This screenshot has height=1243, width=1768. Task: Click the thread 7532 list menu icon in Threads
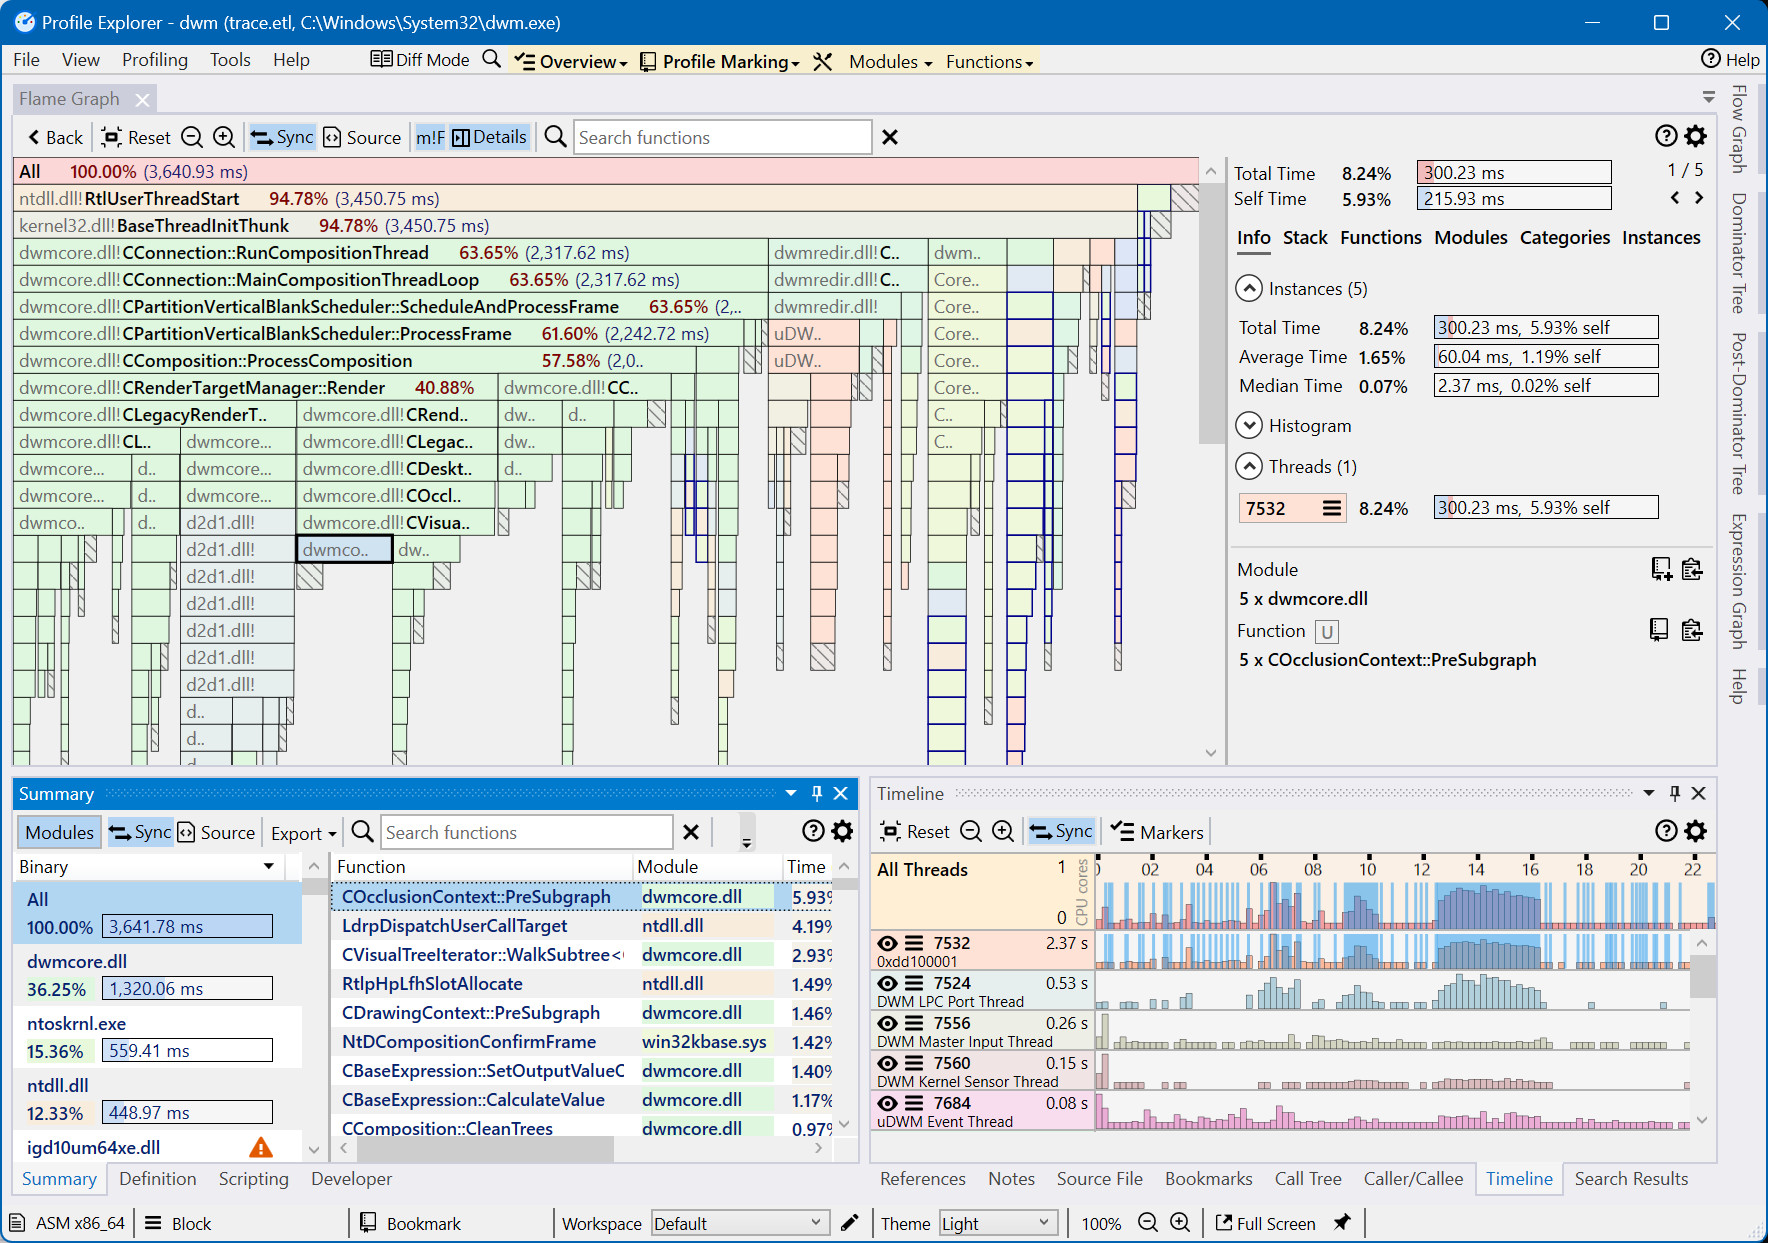click(1331, 508)
